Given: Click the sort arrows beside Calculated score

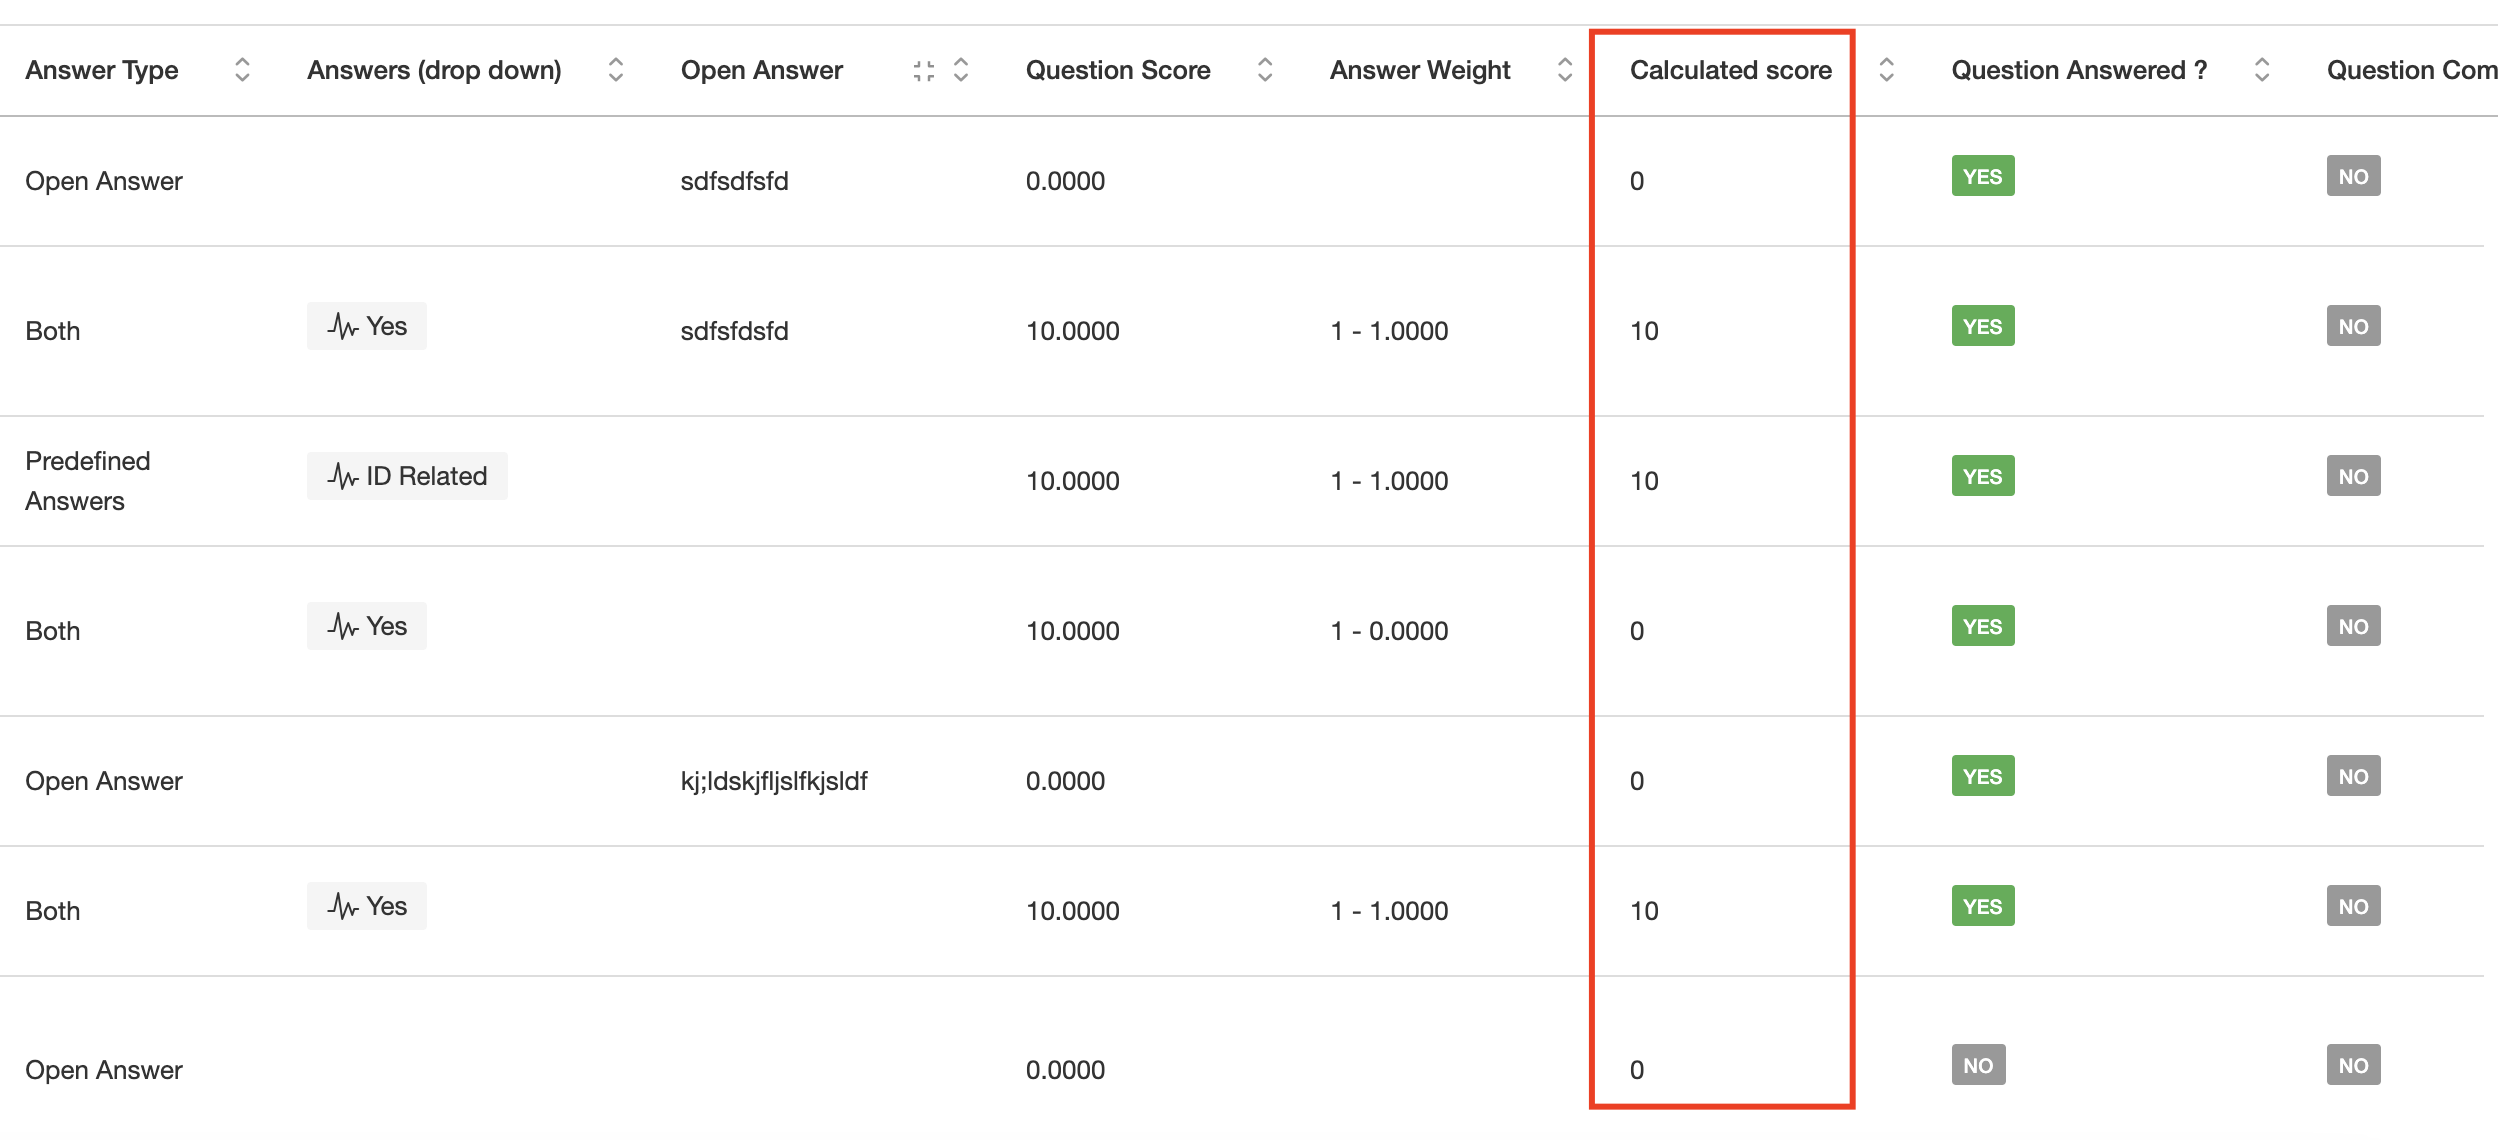Looking at the screenshot, I should tap(1887, 70).
